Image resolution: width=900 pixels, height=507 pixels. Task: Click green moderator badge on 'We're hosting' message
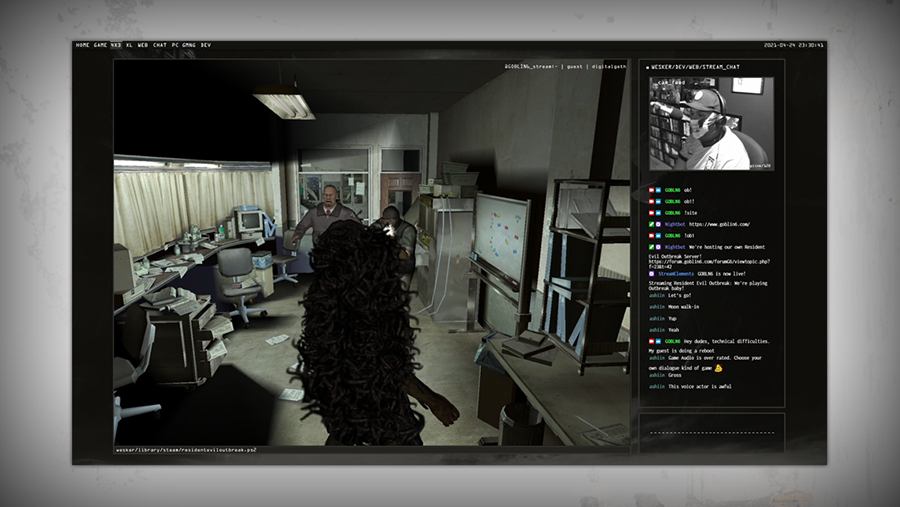[x=651, y=247]
